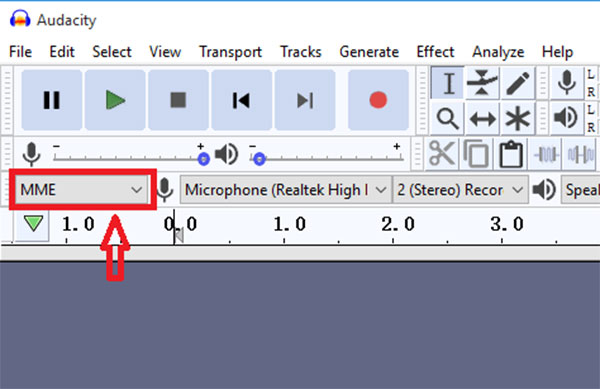Open the 2 (Stereo) recording channels dropdown
This screenshot has height=389, width=600.
coord(460,189)
